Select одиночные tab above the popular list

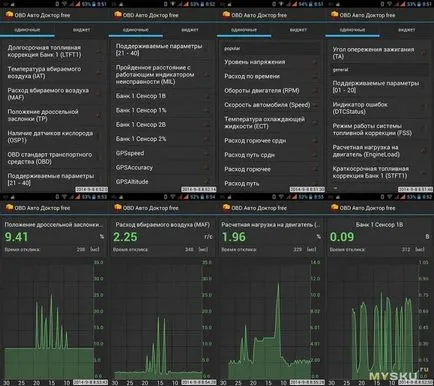(x=244, y=30)
